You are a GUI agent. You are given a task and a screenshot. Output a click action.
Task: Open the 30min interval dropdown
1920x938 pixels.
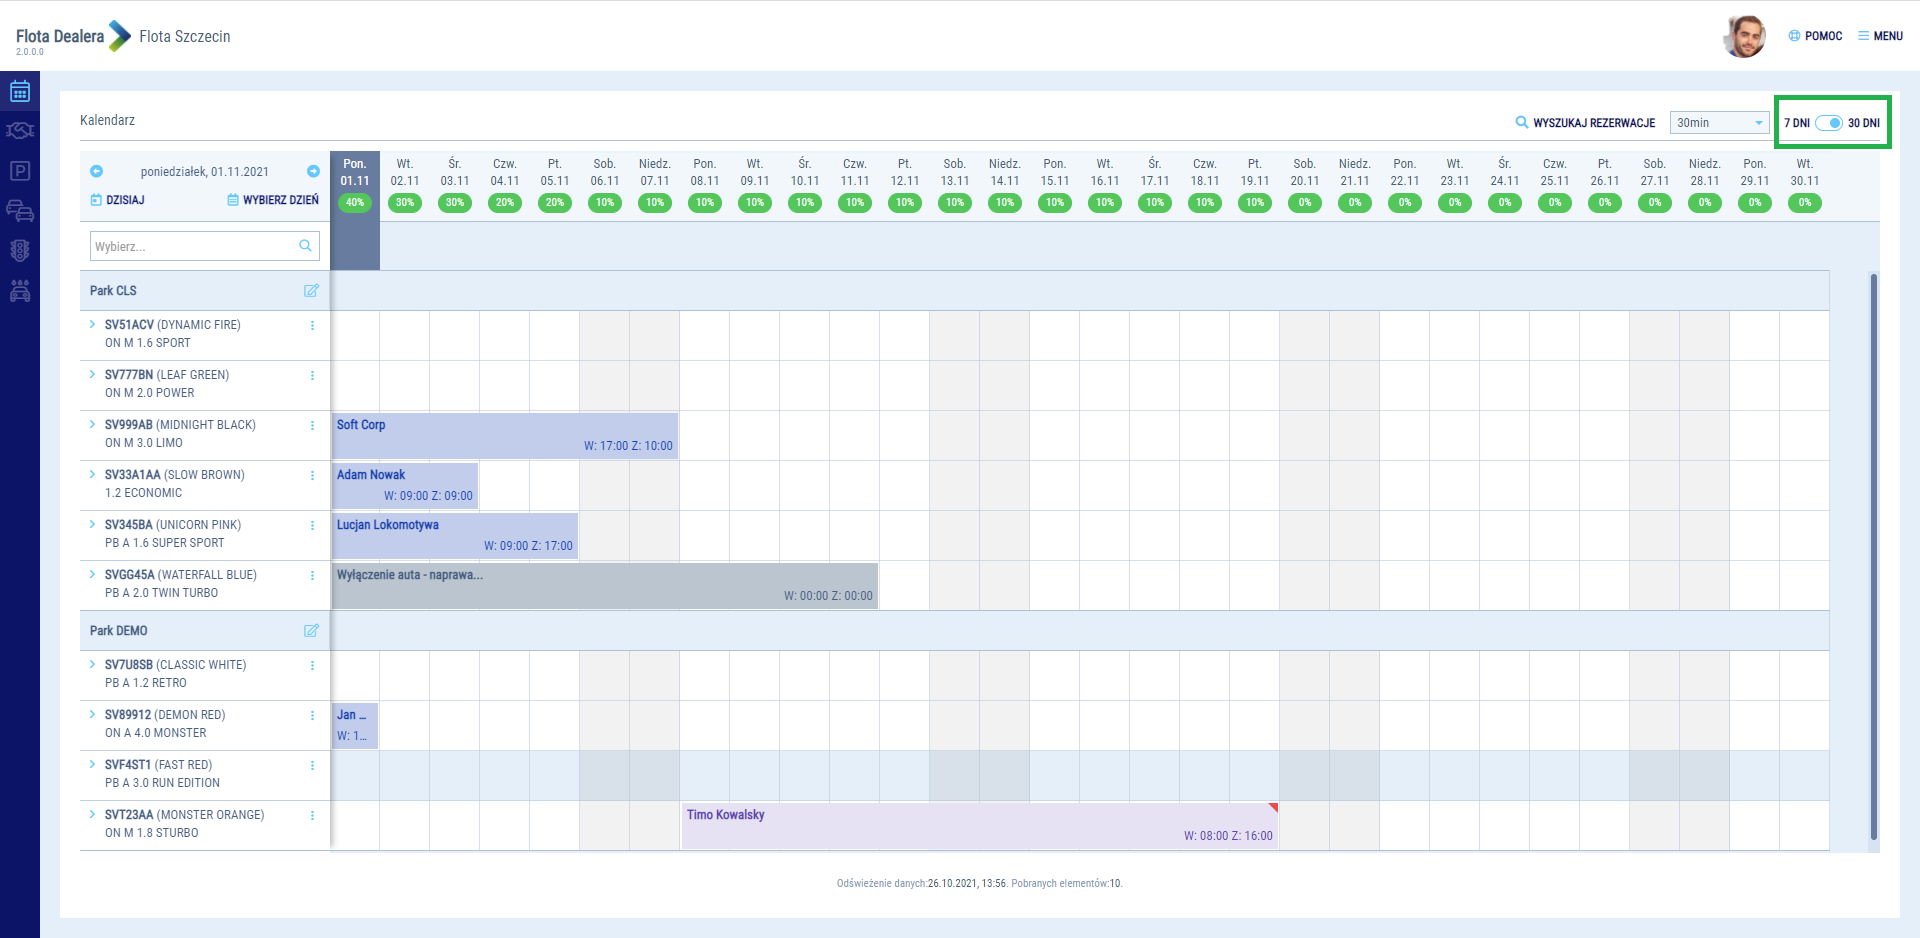[1719, 123]
